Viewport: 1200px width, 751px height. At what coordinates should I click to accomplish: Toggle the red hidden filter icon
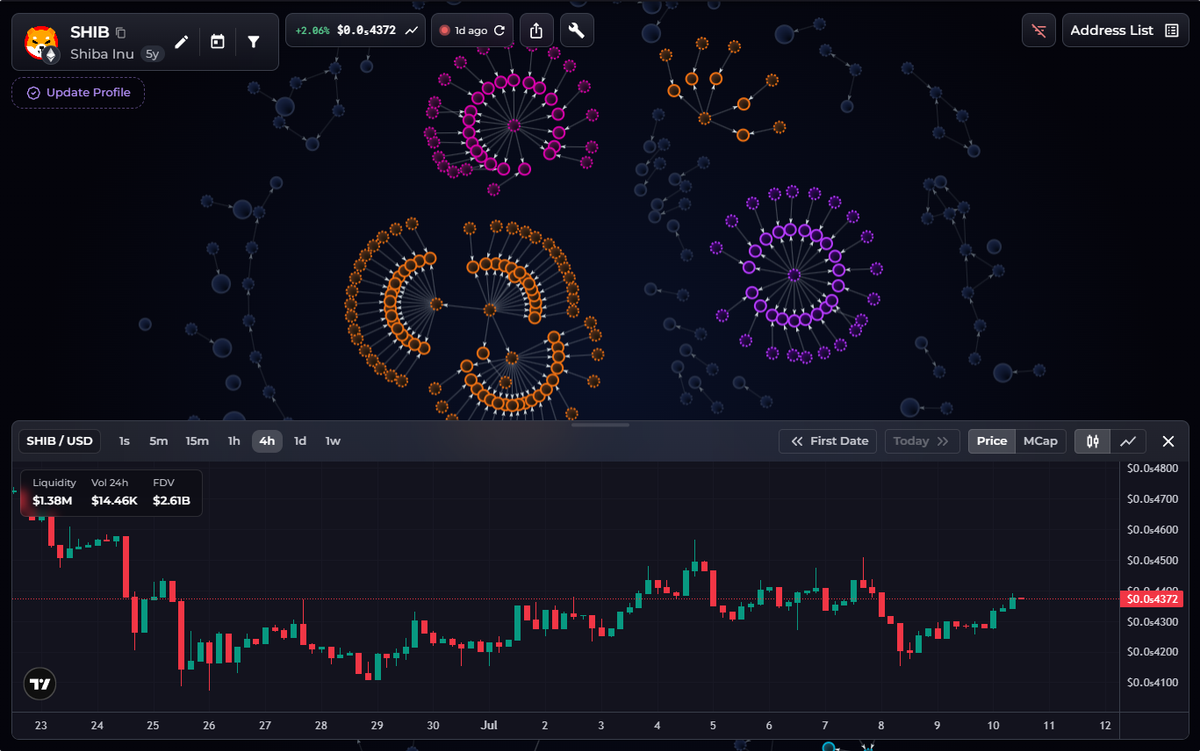(x=1038, y=30)
